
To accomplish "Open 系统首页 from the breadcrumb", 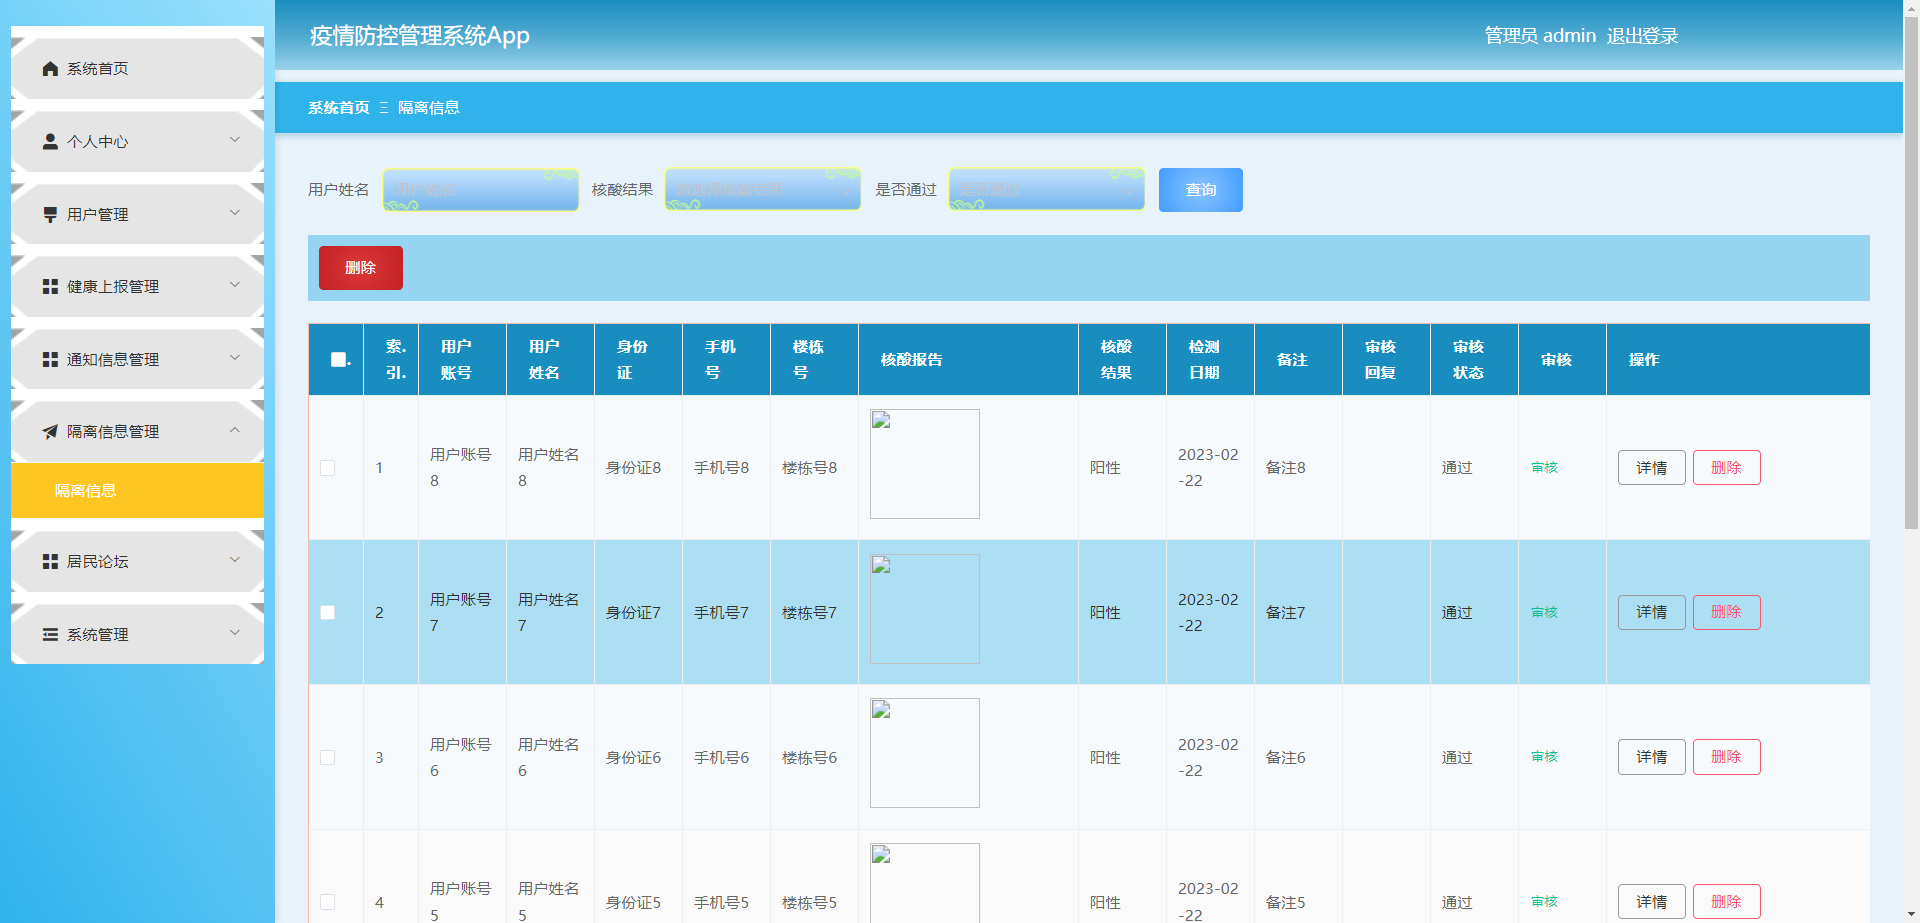I will tap(336, 107).
